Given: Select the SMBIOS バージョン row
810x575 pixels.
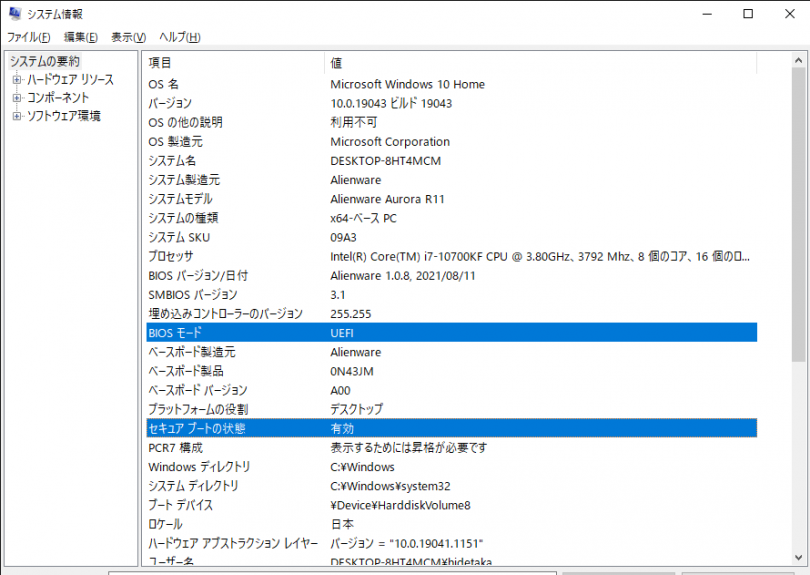Looking at the screenshot, I should 451,294.
